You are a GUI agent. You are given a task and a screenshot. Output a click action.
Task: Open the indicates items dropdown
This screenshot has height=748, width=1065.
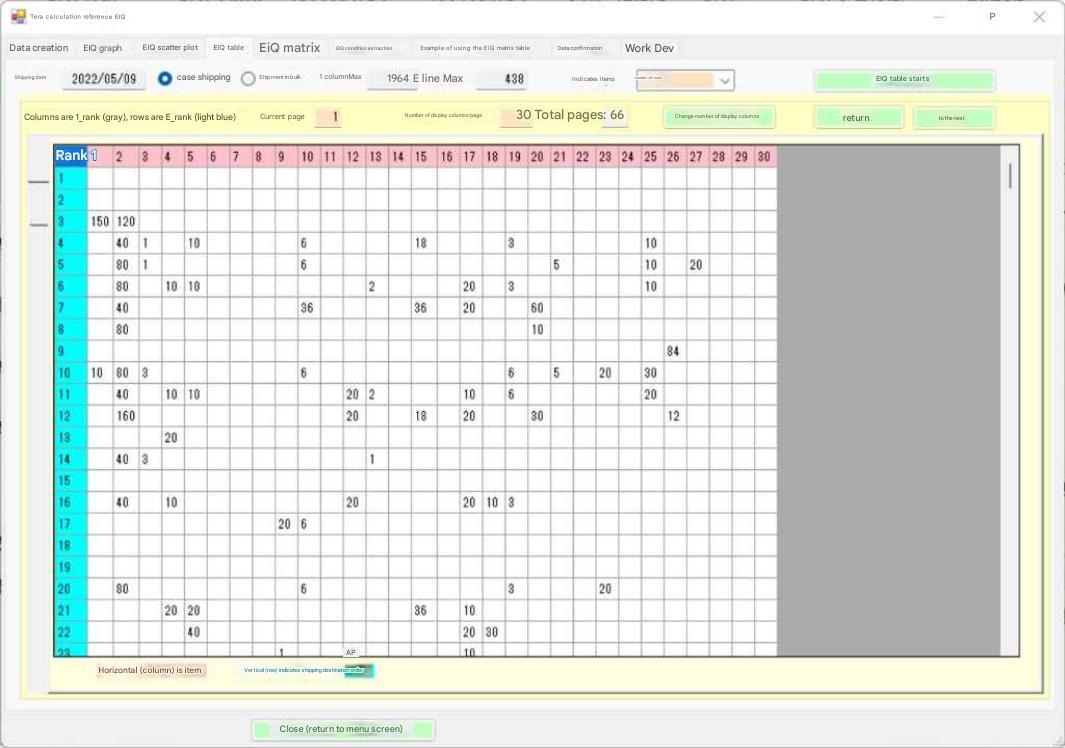pyautogui.click(x=726, y=80)
